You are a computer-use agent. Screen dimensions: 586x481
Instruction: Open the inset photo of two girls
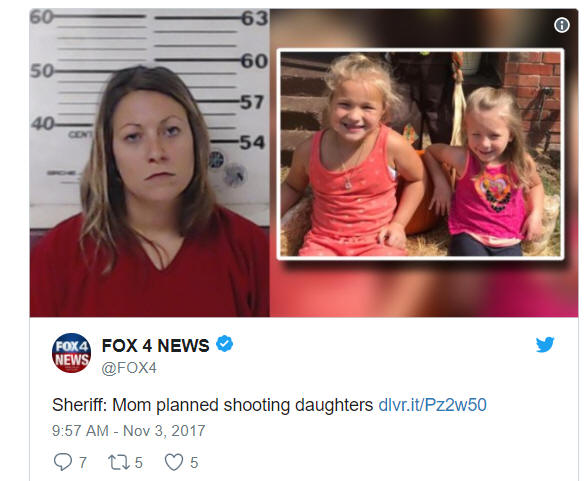point(420,154)
